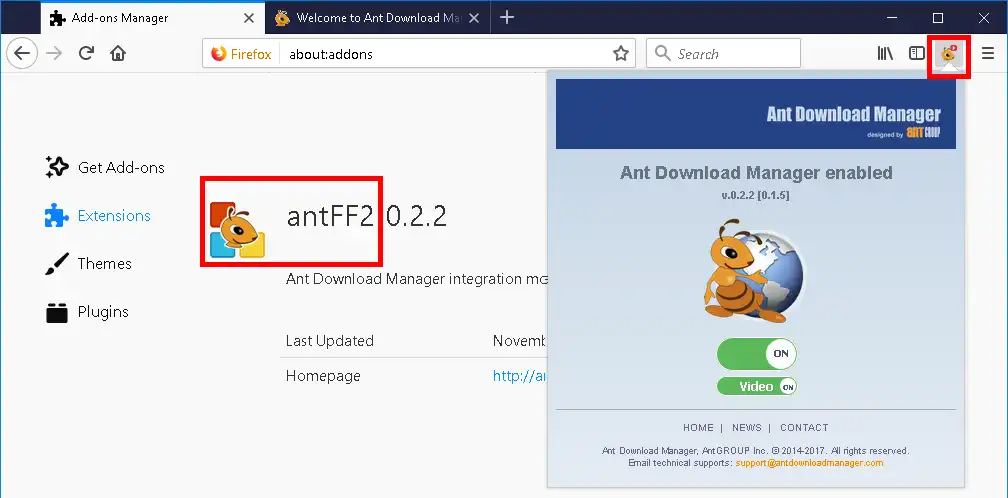Open a new tab with plus button

[x=507, y=17]
